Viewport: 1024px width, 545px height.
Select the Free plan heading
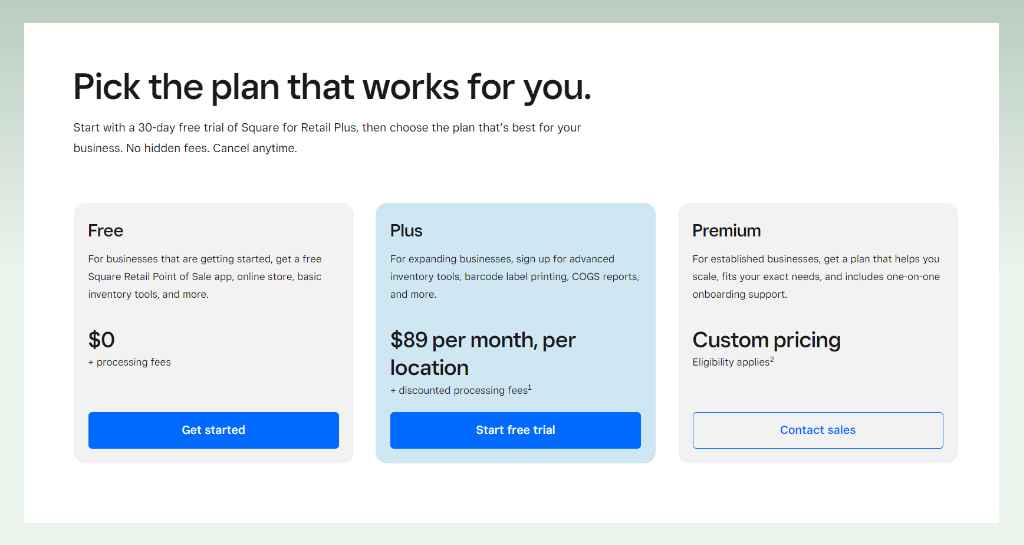[106, 230]
